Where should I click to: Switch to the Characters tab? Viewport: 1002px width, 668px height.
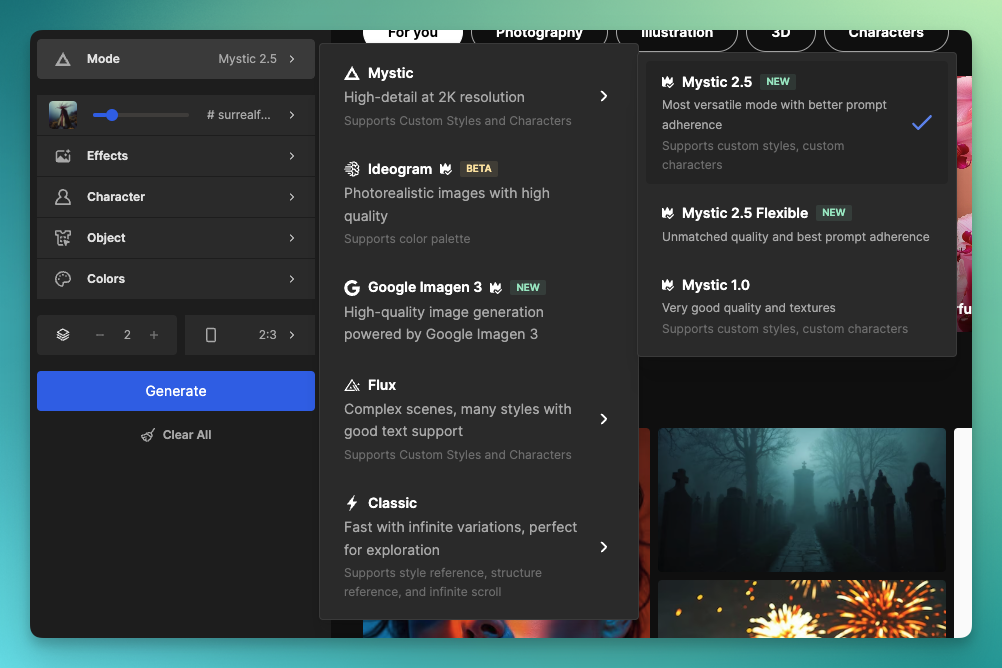[886, 38]
